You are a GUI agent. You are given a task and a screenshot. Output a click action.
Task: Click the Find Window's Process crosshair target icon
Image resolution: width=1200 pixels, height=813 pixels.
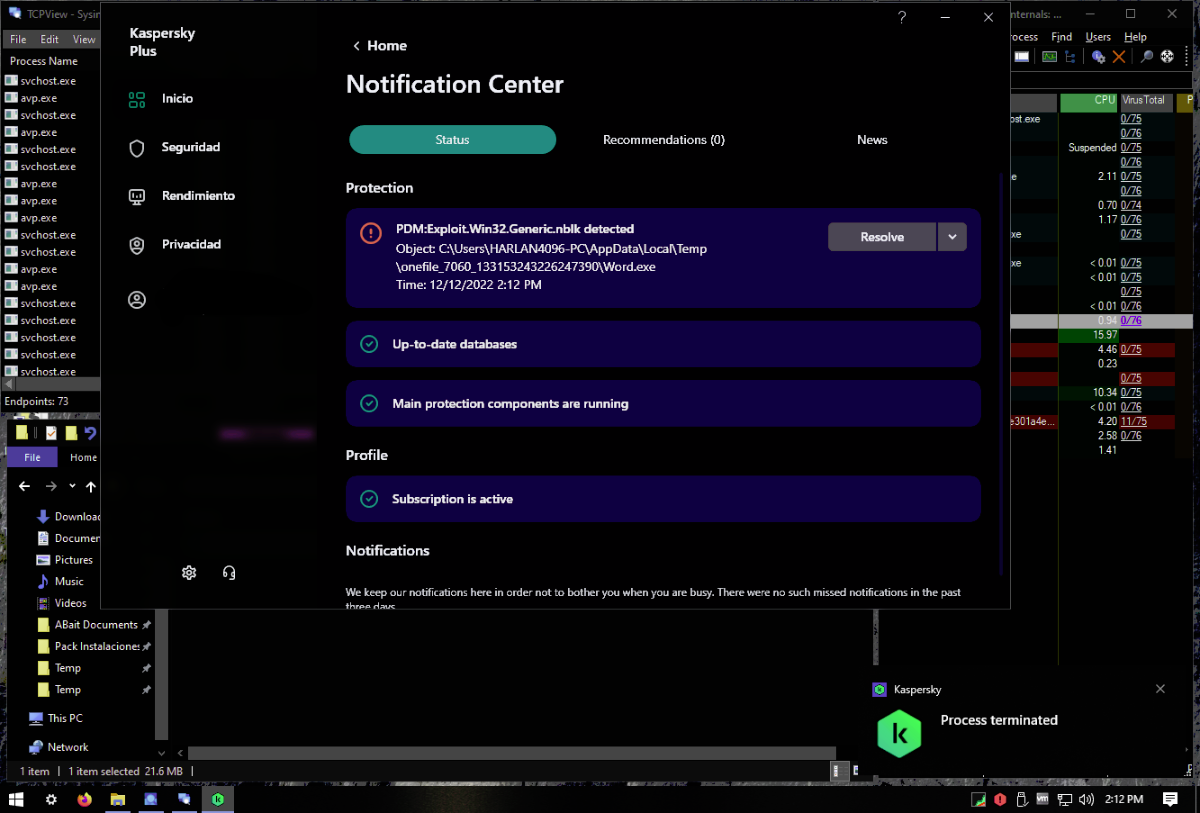[1167, 57]
